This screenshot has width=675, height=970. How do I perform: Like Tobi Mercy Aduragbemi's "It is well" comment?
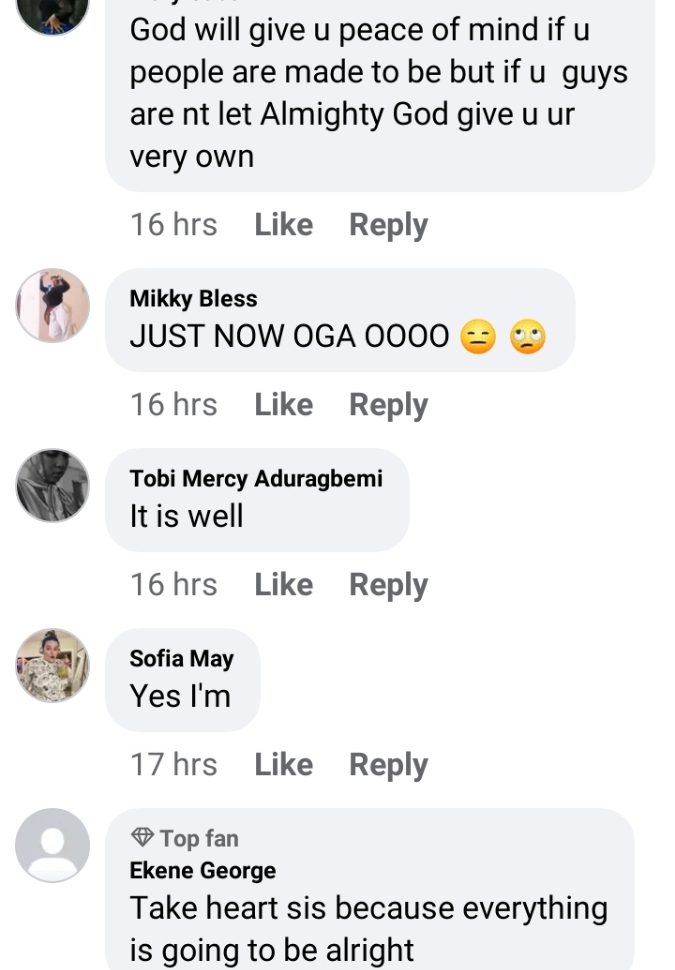tap(283, 585)
